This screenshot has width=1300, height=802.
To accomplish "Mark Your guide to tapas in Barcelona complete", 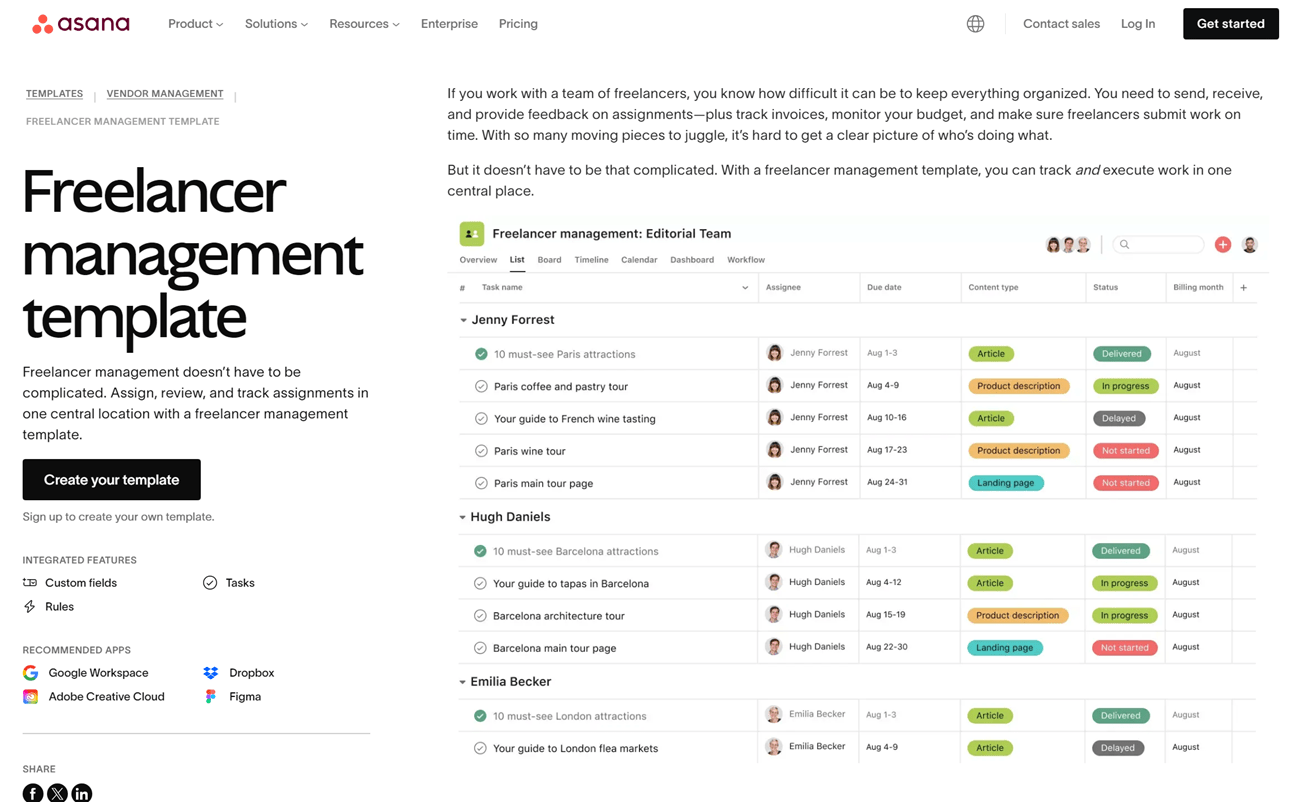I will point(480,583).
